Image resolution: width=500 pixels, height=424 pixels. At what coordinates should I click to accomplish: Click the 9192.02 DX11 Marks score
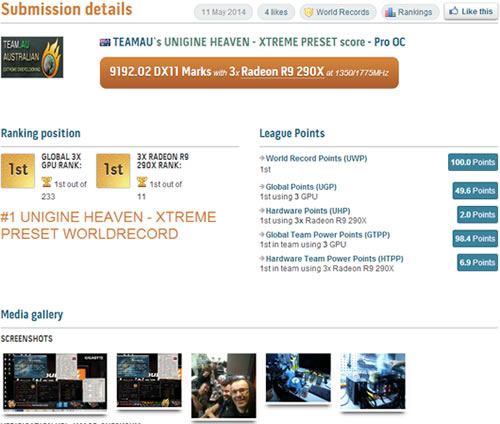[x=160, y=72]
